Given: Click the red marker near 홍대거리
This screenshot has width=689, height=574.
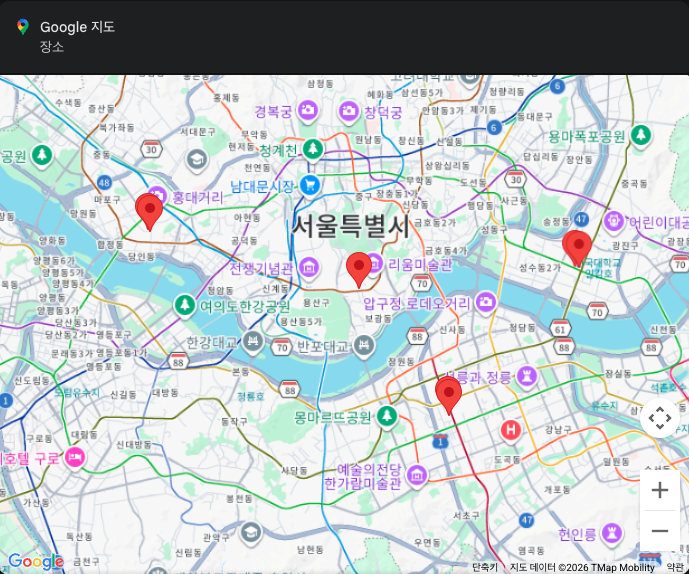Looking at the screenshot, I should point(149,211).
